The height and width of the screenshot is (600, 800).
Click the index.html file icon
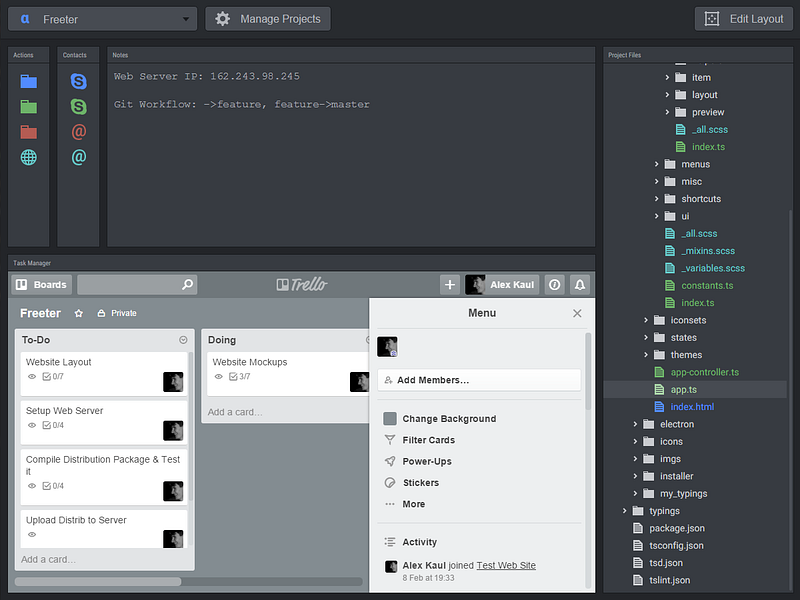coord(659,407)
